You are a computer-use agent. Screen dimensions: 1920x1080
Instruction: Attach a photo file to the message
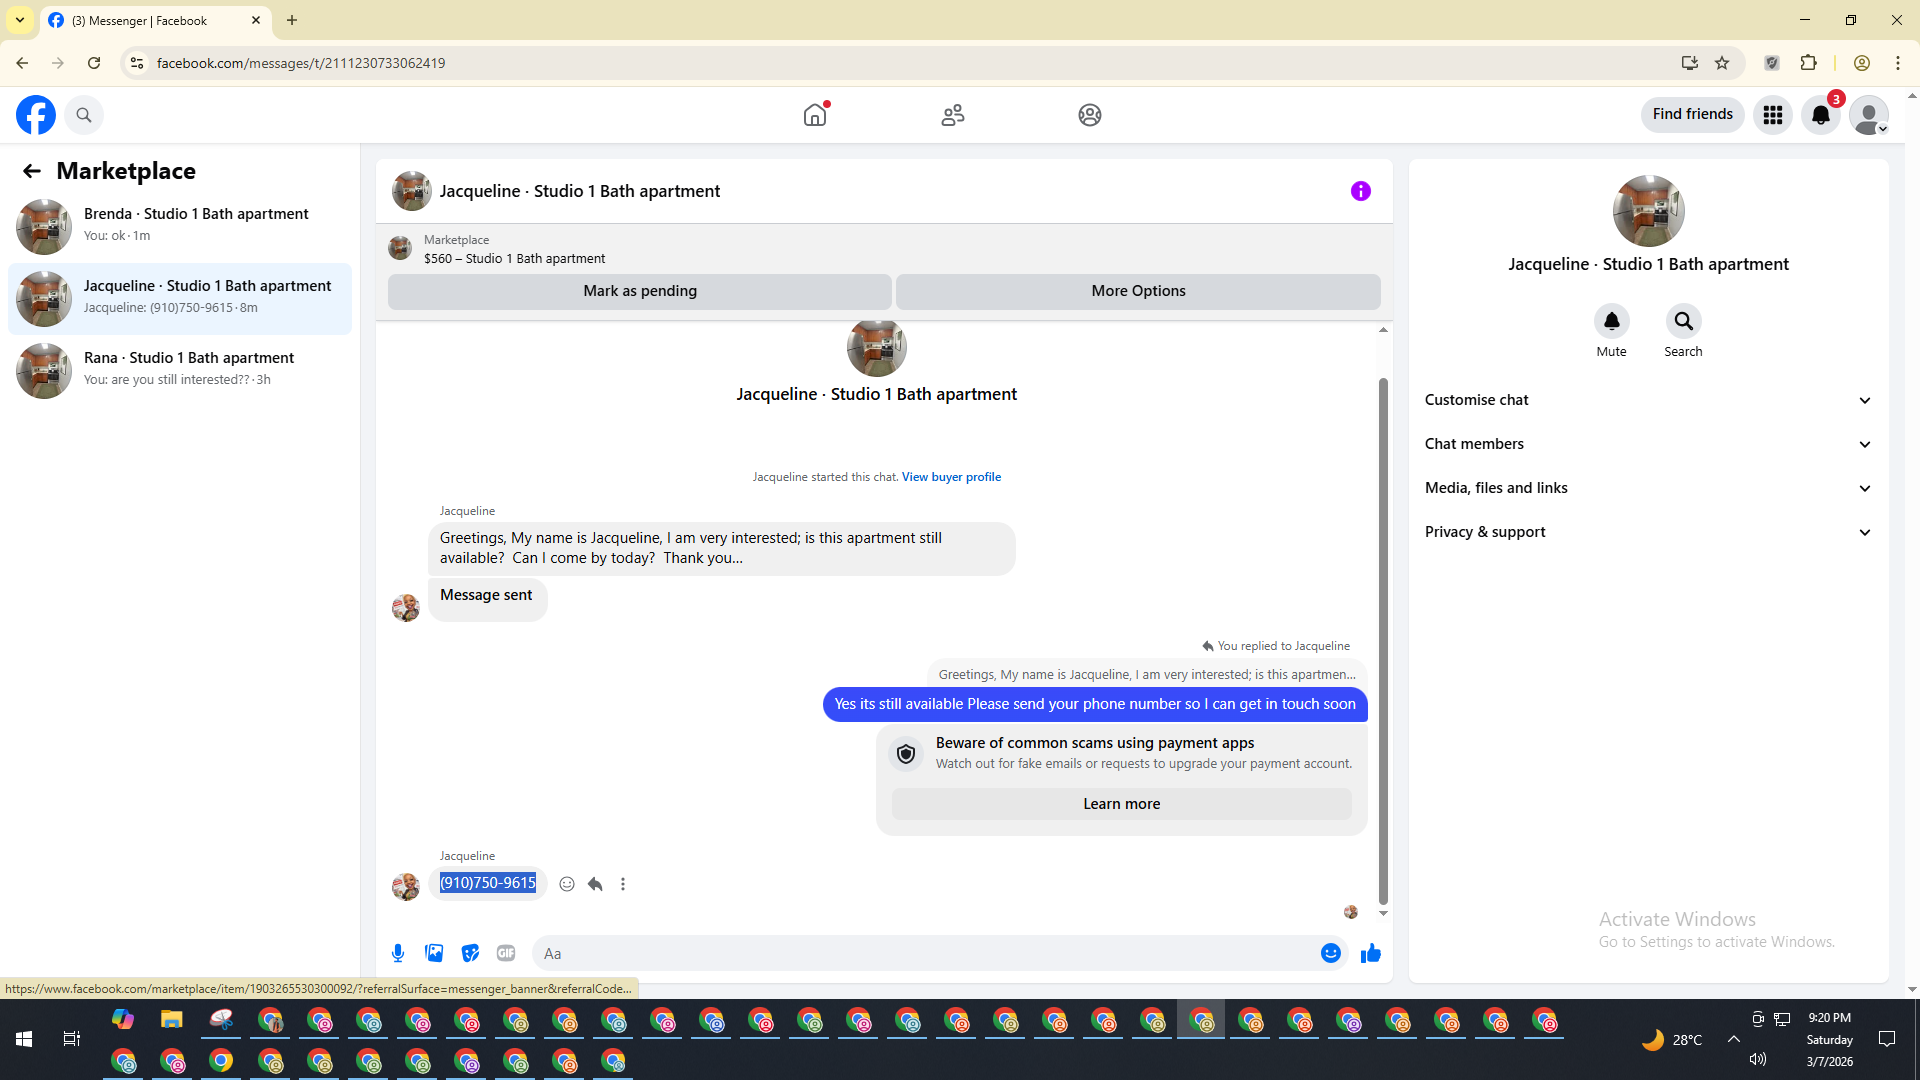tap(434, 953)
